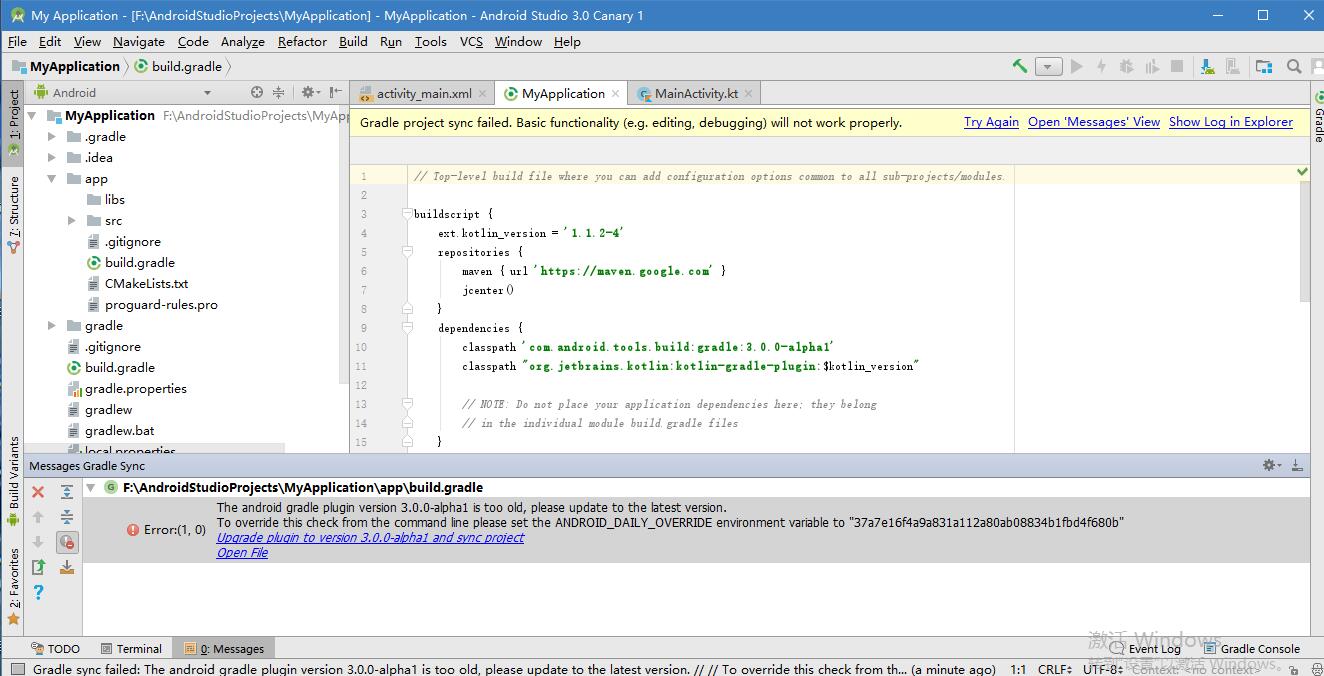Open the TODO tool window
This screenshot has height=676, width=1324.
tap(56, 648)
